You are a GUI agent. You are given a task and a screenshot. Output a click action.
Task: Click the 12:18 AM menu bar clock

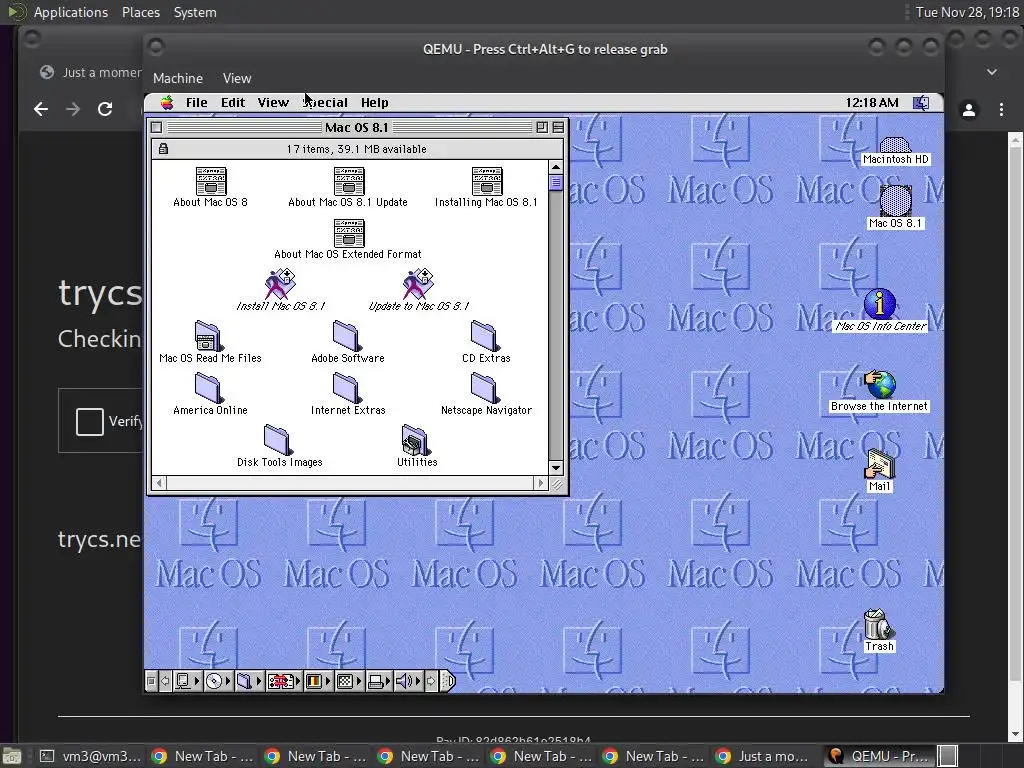[872, 103]
